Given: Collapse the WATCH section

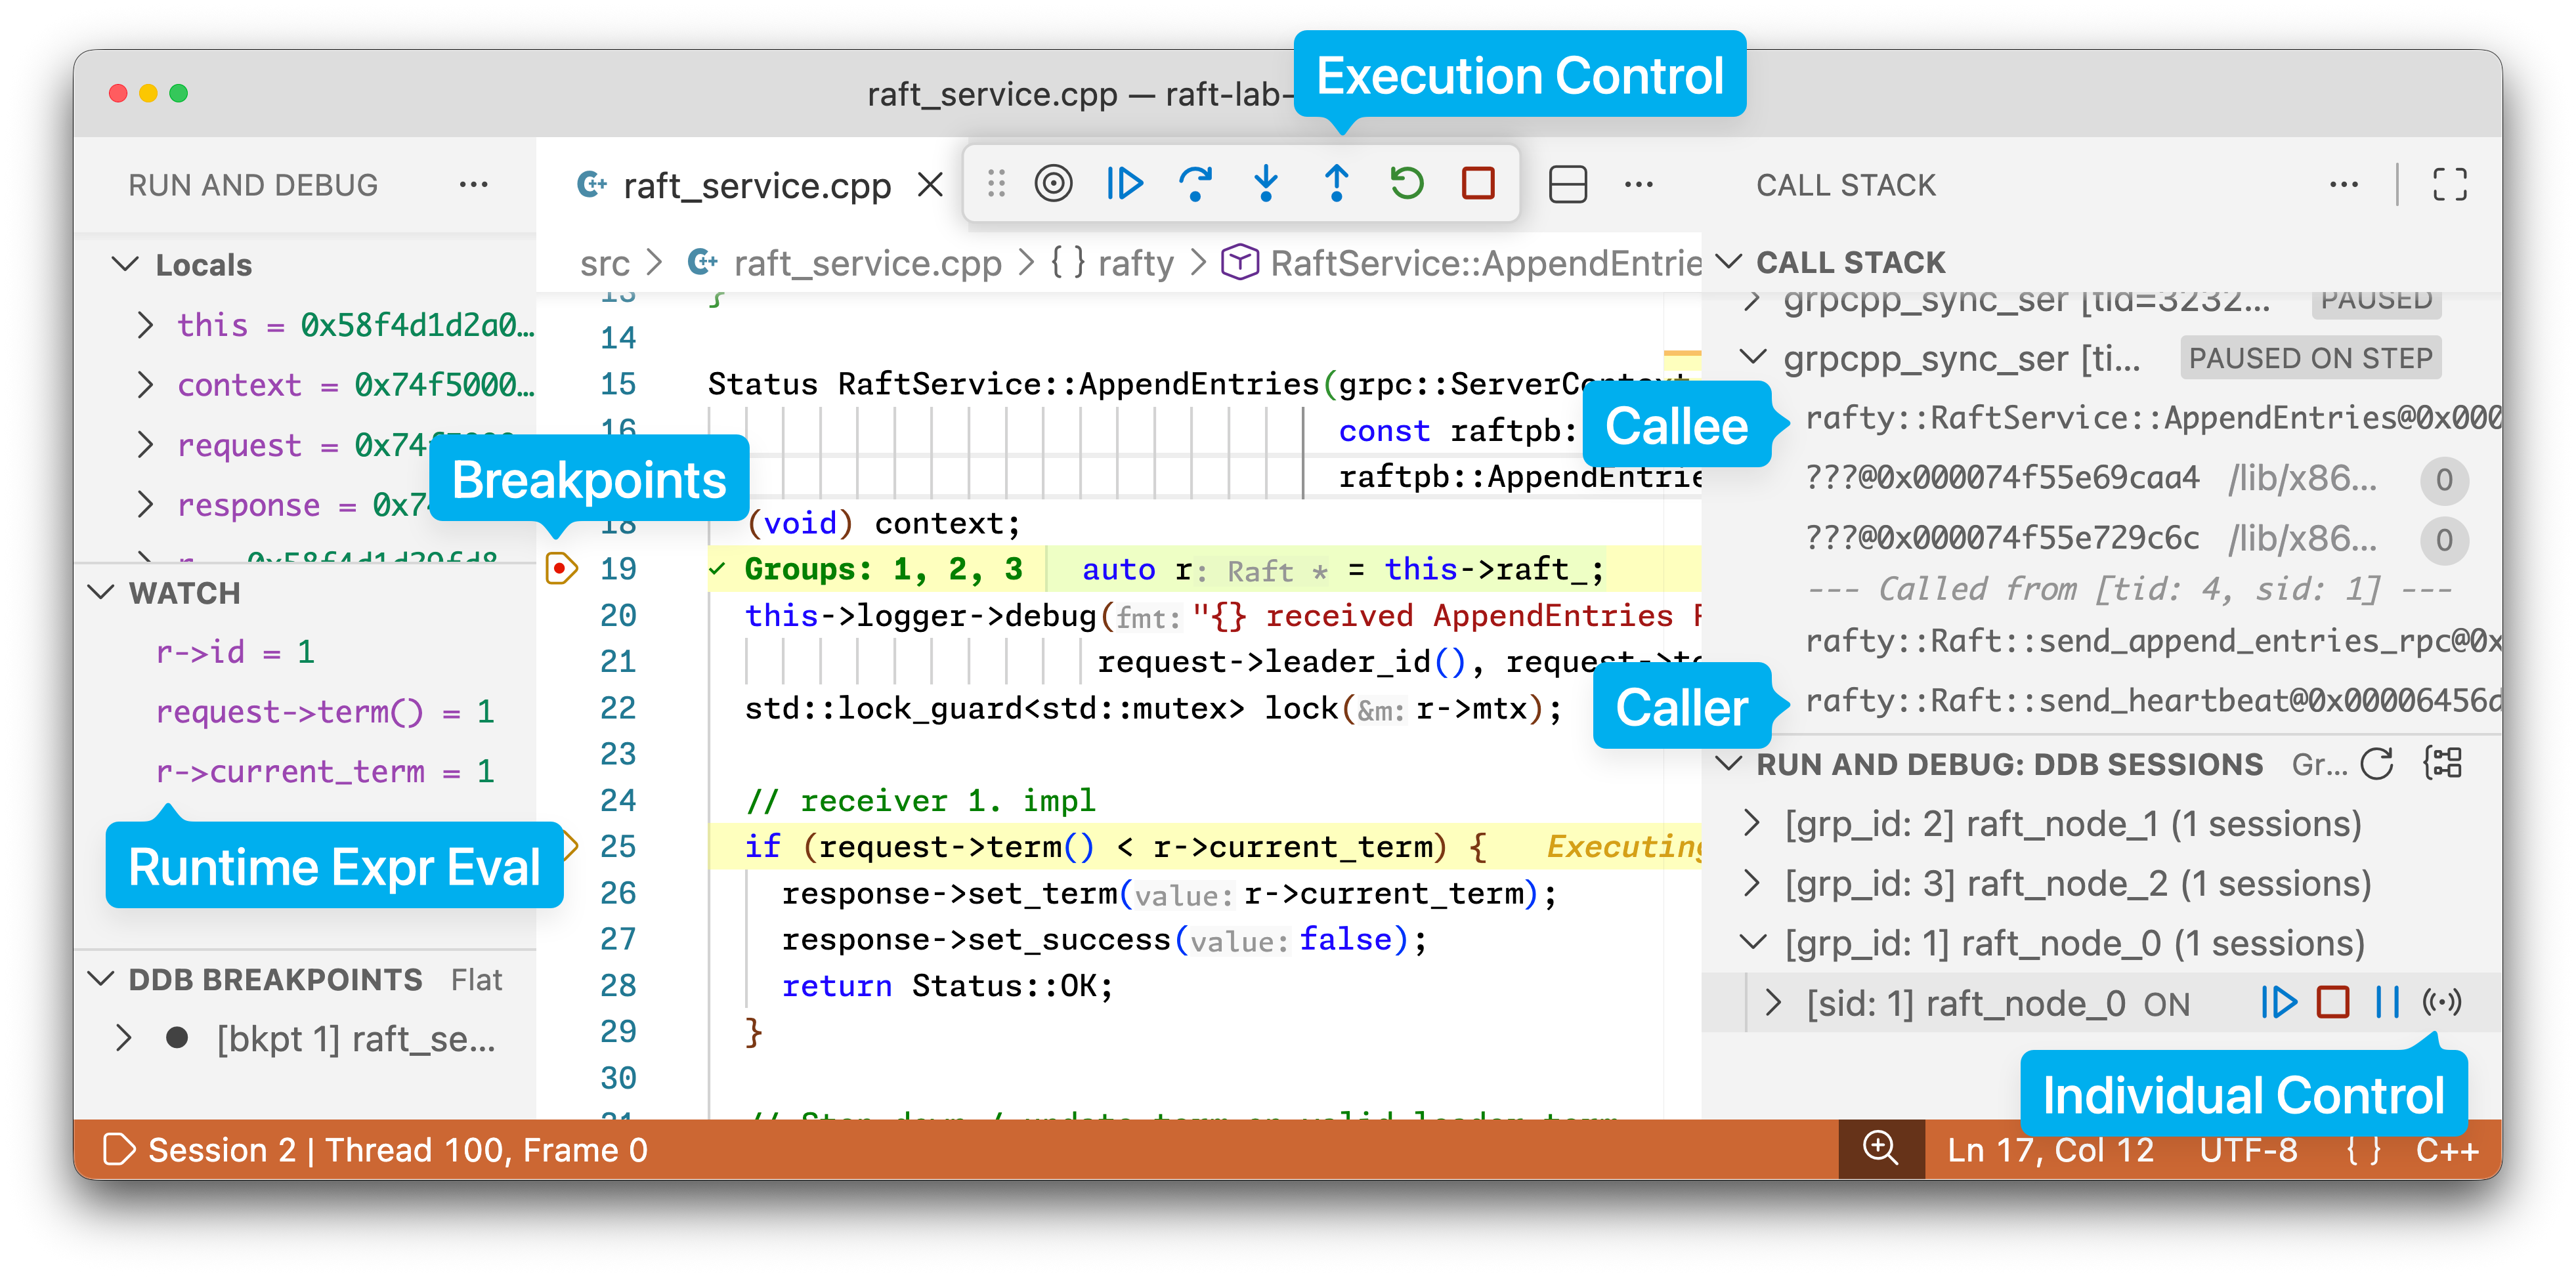Looking at the screenshot, I should tap(101, 592).
